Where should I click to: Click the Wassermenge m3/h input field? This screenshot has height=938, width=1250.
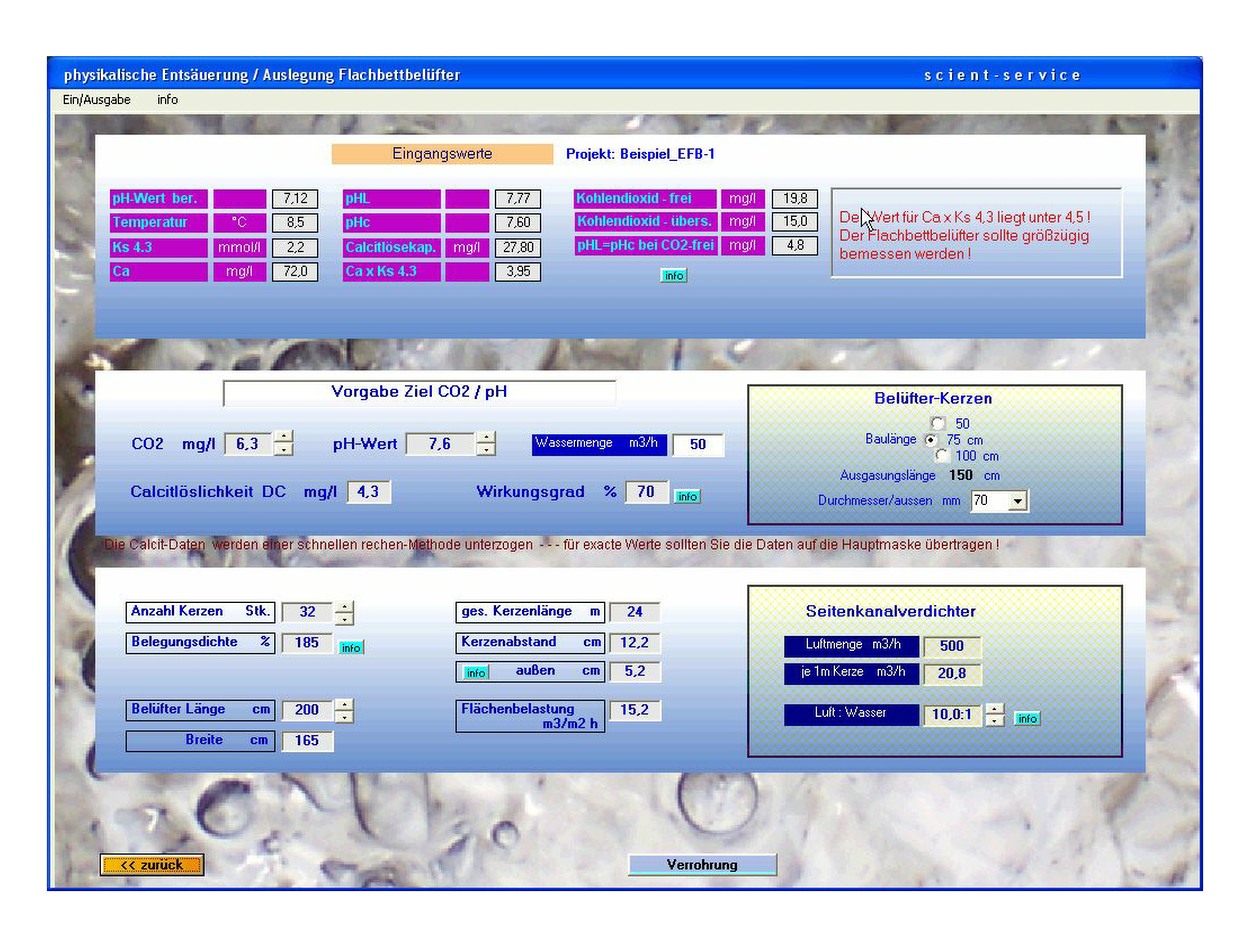click(x=698, y=444)
